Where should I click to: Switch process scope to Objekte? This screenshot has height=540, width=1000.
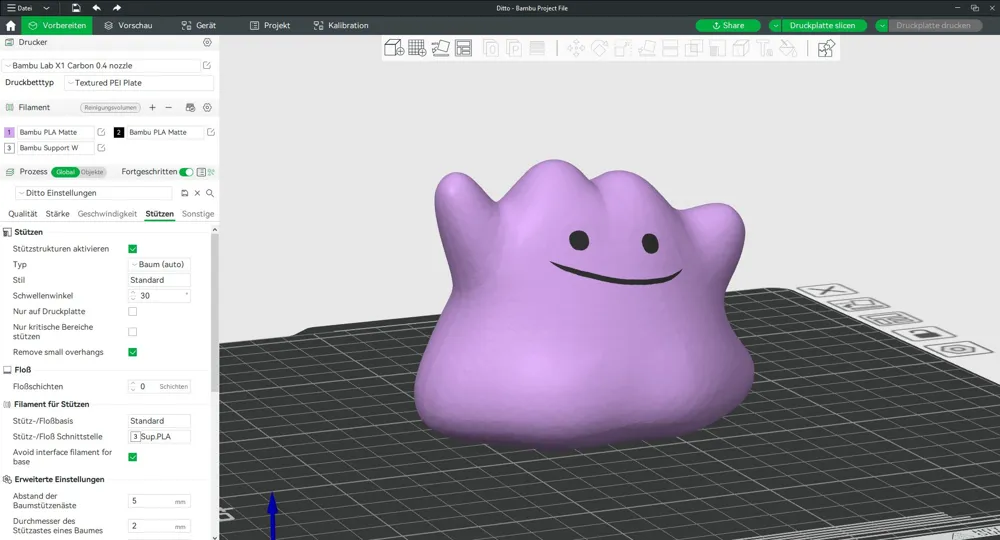point(92,172)
